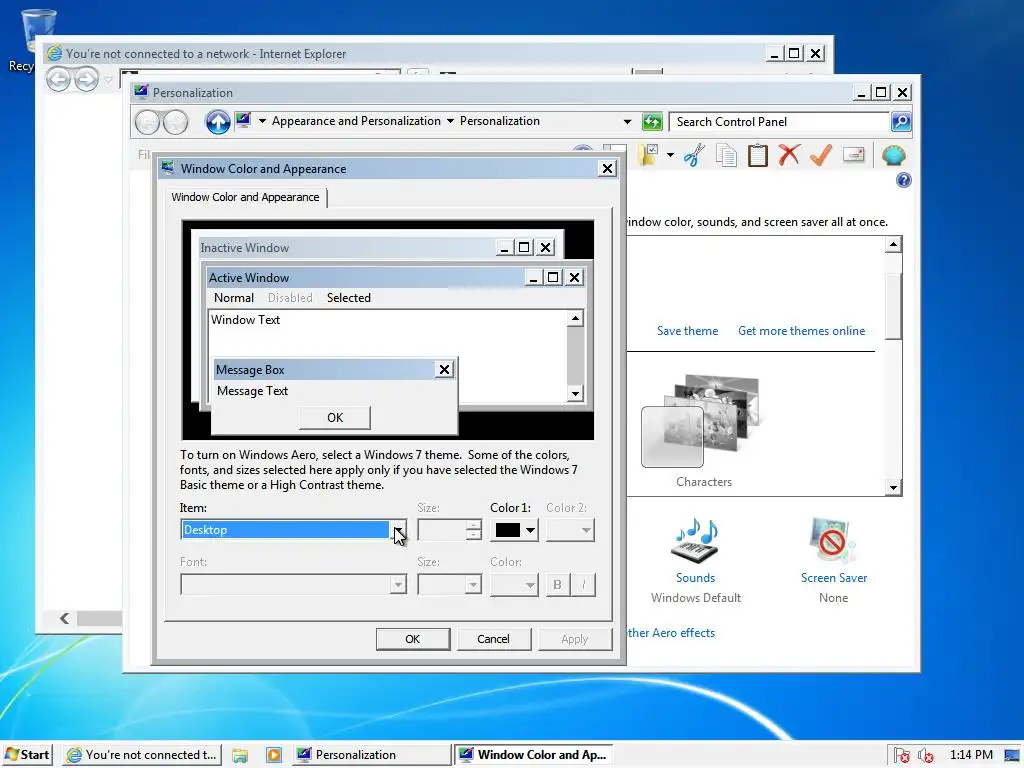The height and width of the screenshot is (768, 1024).
Task: Click the Forward button in Personalization window
Action: coord(175,122)
